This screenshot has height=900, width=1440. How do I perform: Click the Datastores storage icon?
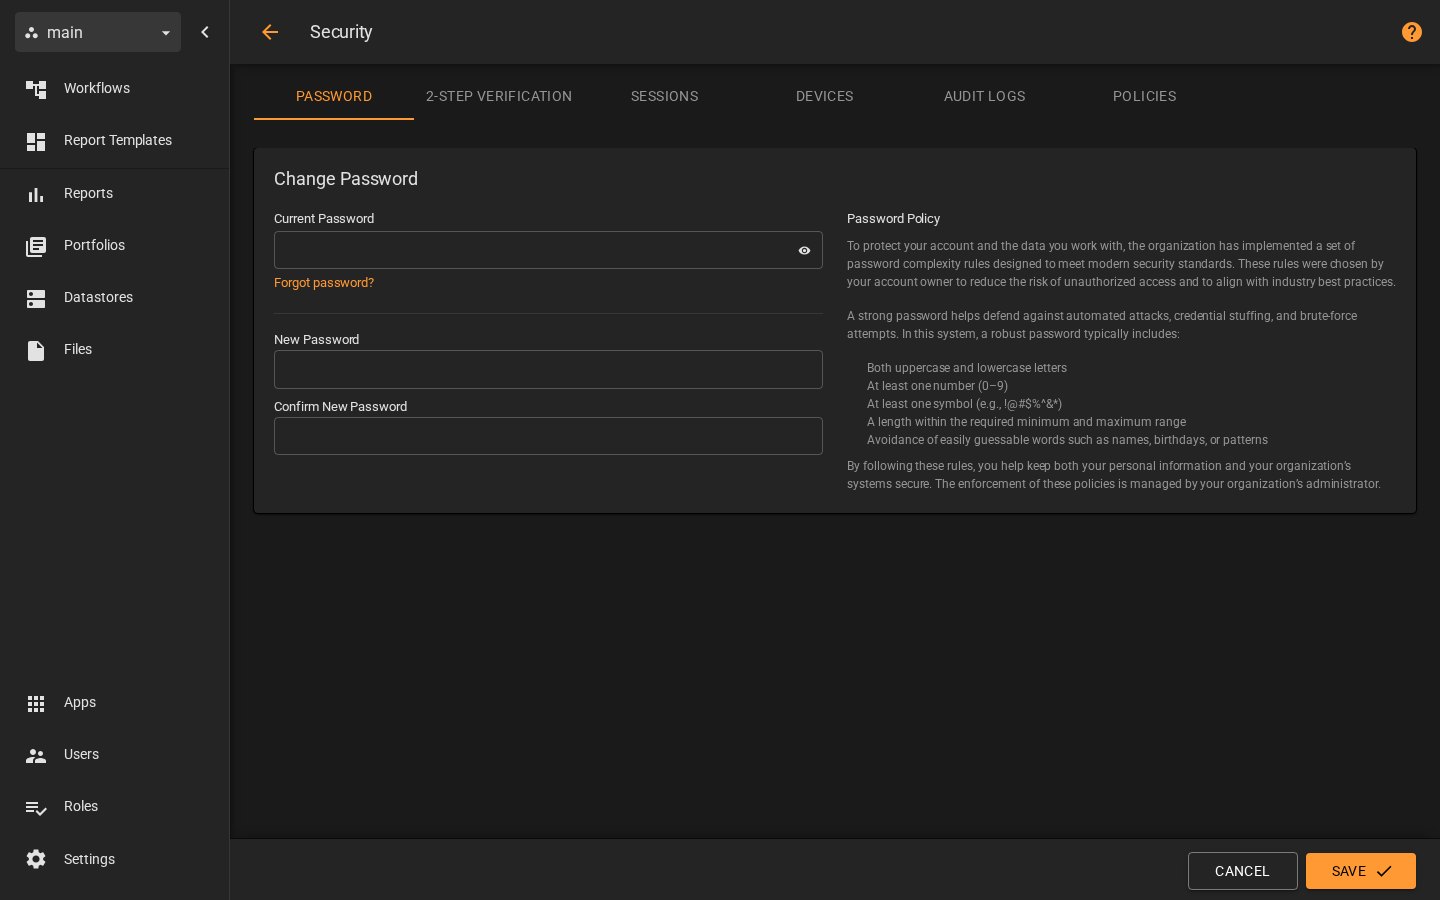(x=36, y=298)
